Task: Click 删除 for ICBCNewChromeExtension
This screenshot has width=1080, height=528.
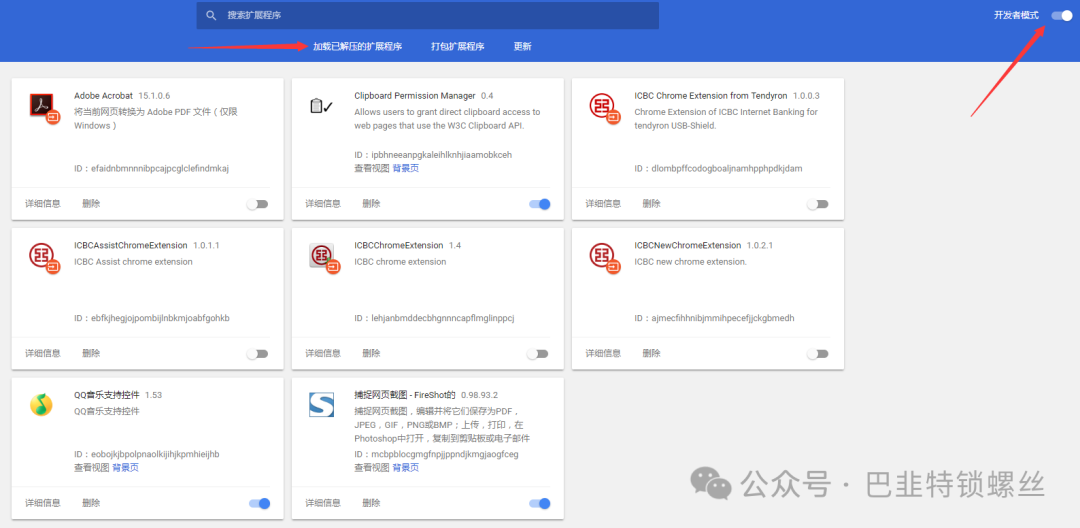Action: pyautogui.click(x=652, y=353)
